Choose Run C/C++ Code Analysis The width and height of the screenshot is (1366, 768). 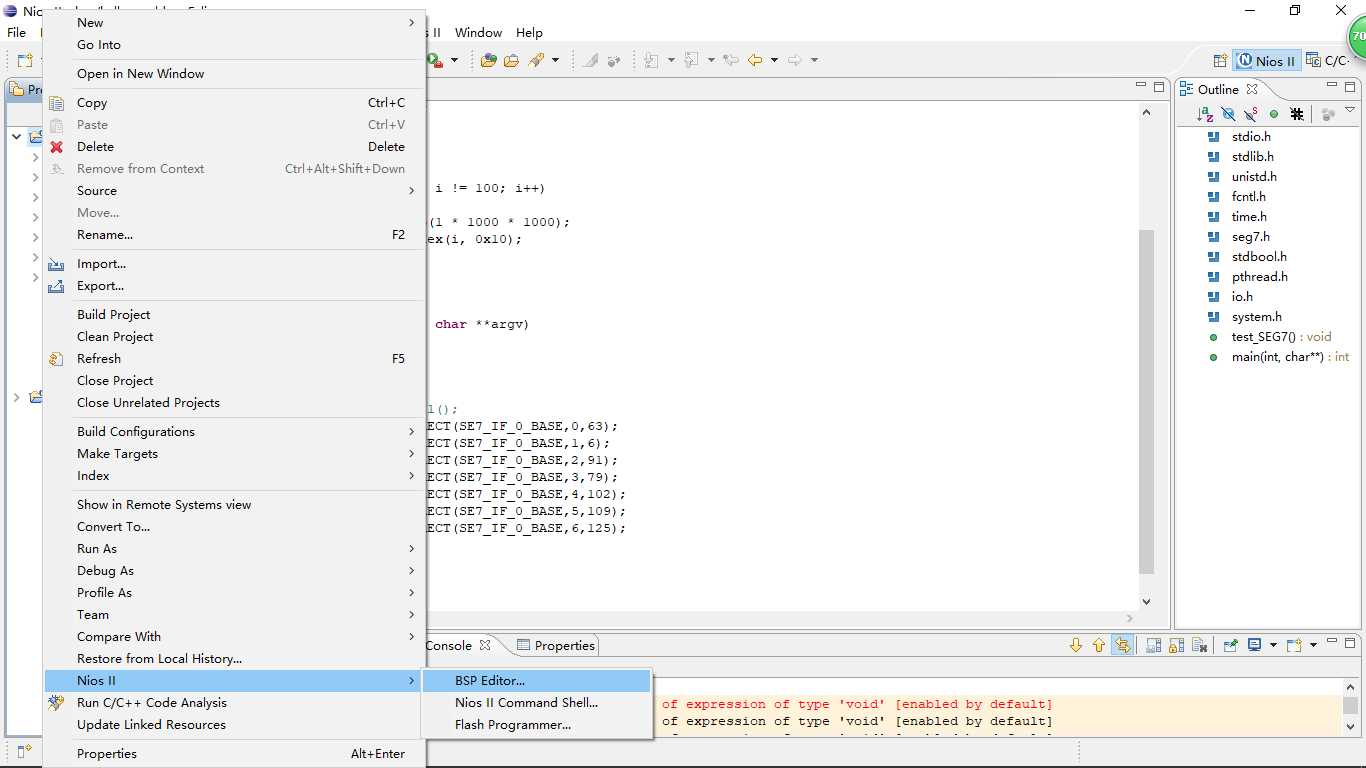[234, 703]
